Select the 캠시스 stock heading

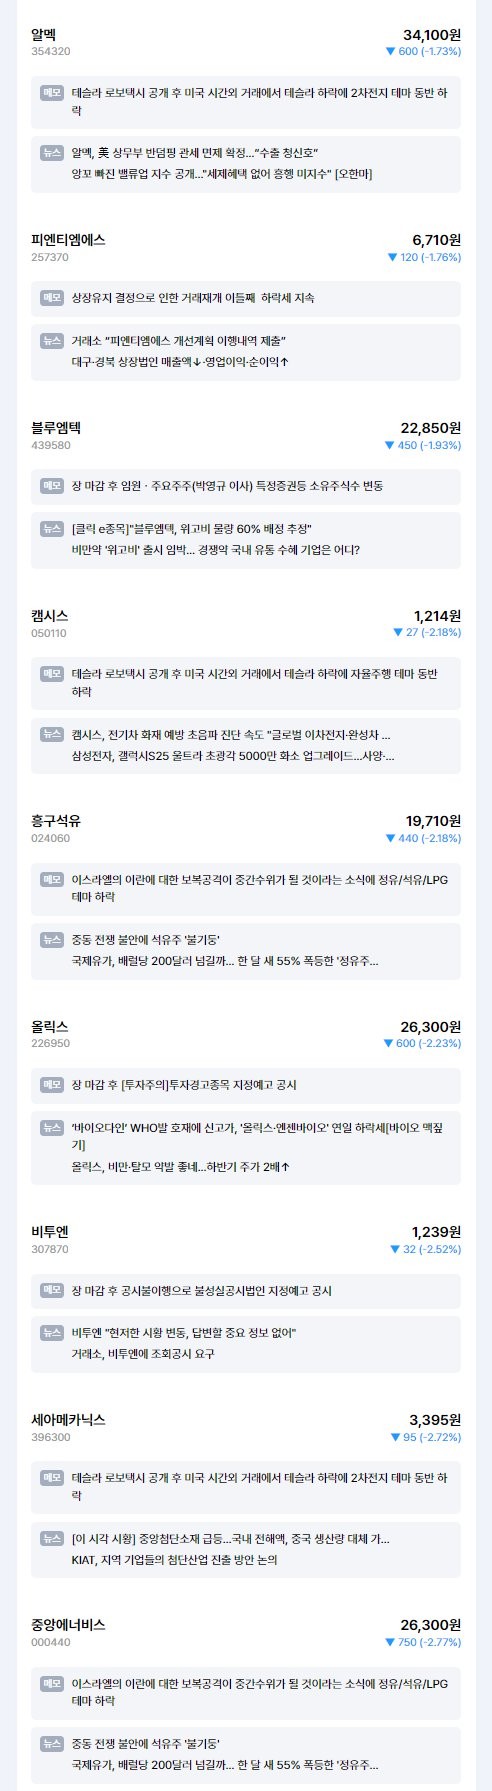click(49, 615)
